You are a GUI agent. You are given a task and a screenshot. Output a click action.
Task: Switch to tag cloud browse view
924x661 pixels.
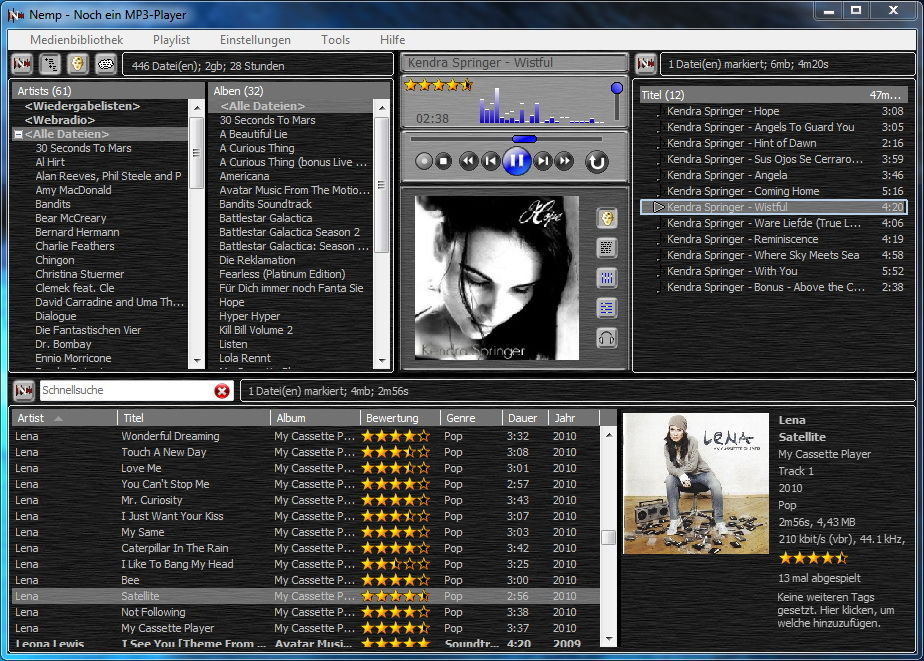105,65
